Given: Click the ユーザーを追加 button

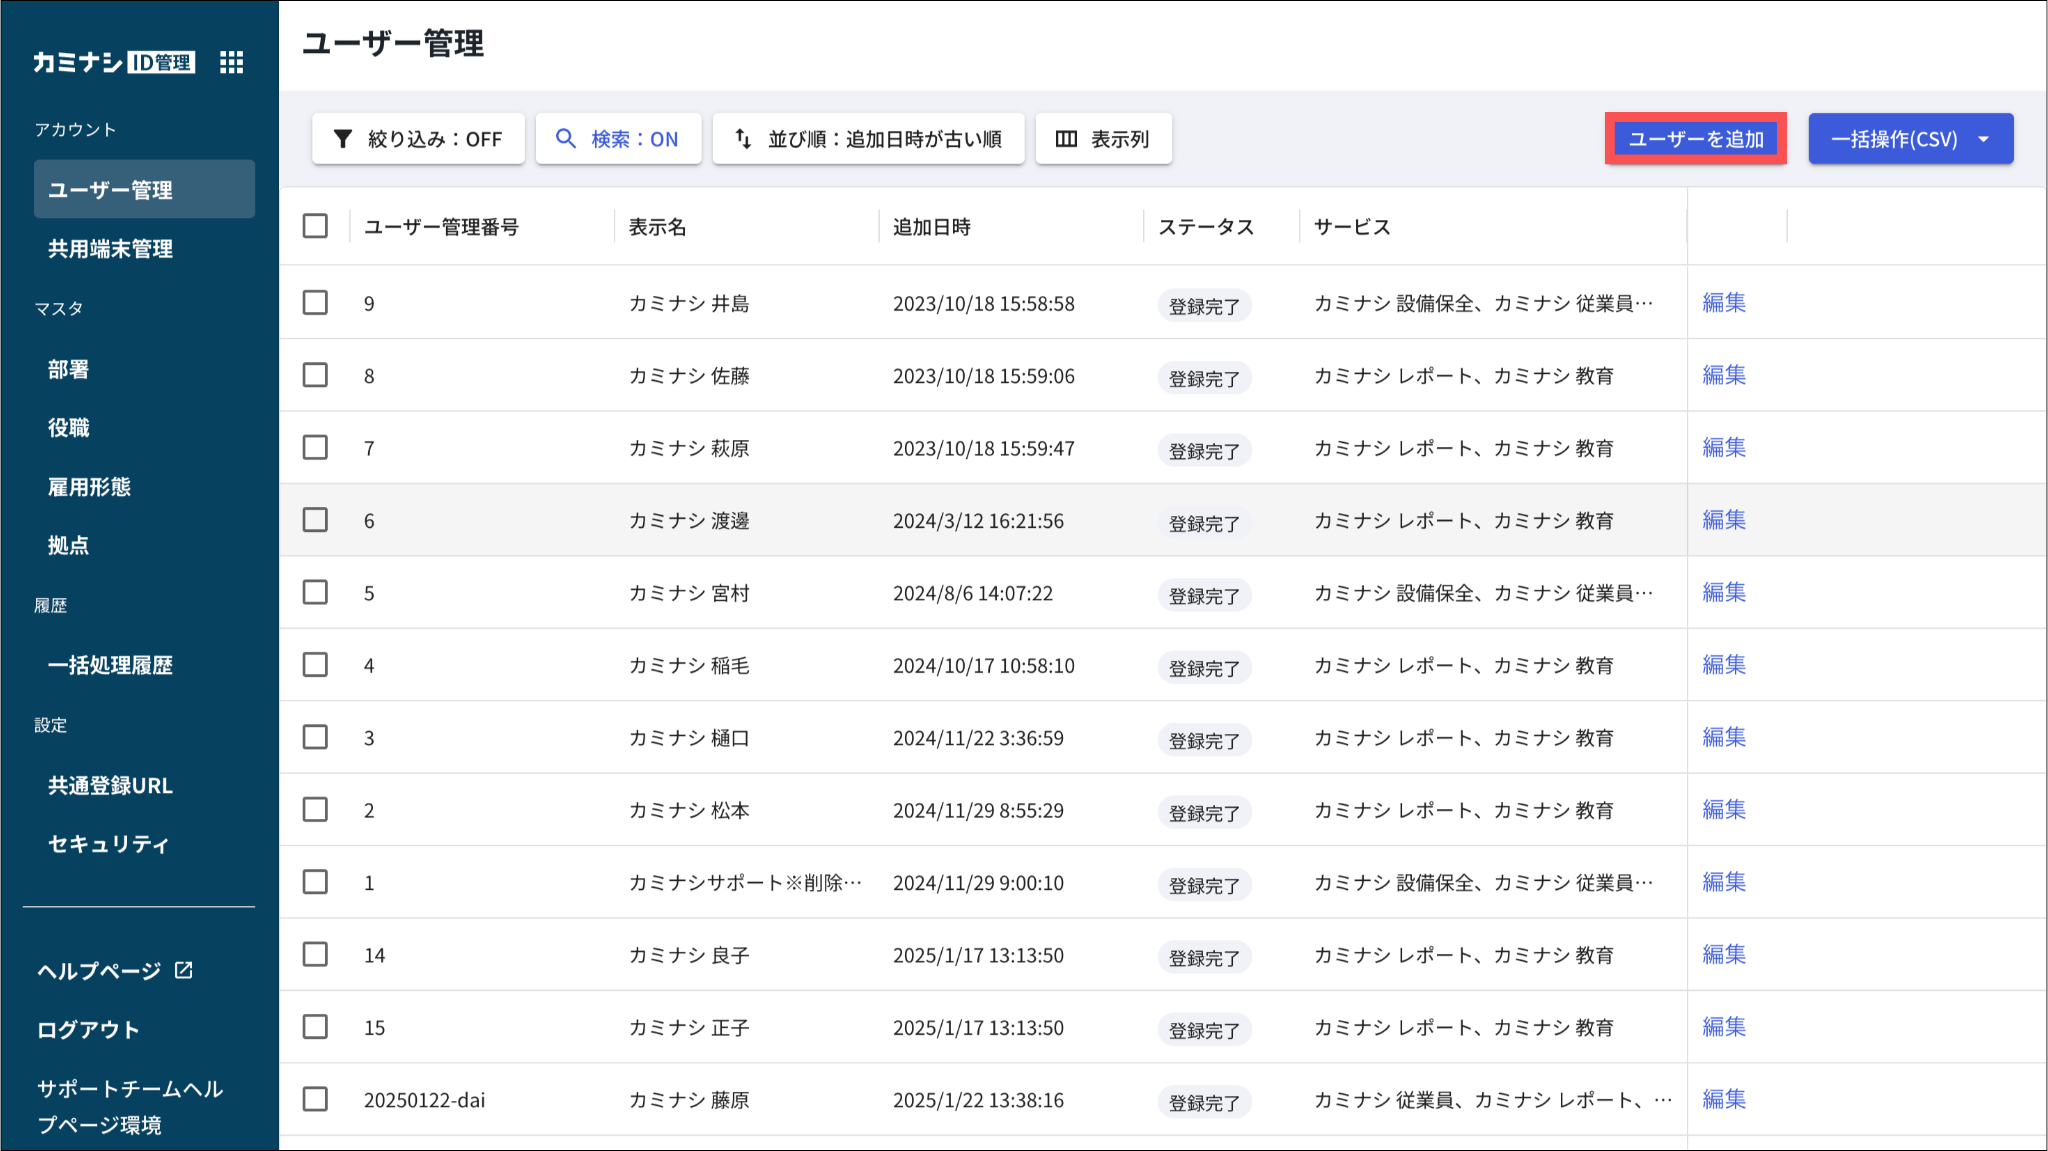Looking at the screenshot, I should coord(1695,139).
